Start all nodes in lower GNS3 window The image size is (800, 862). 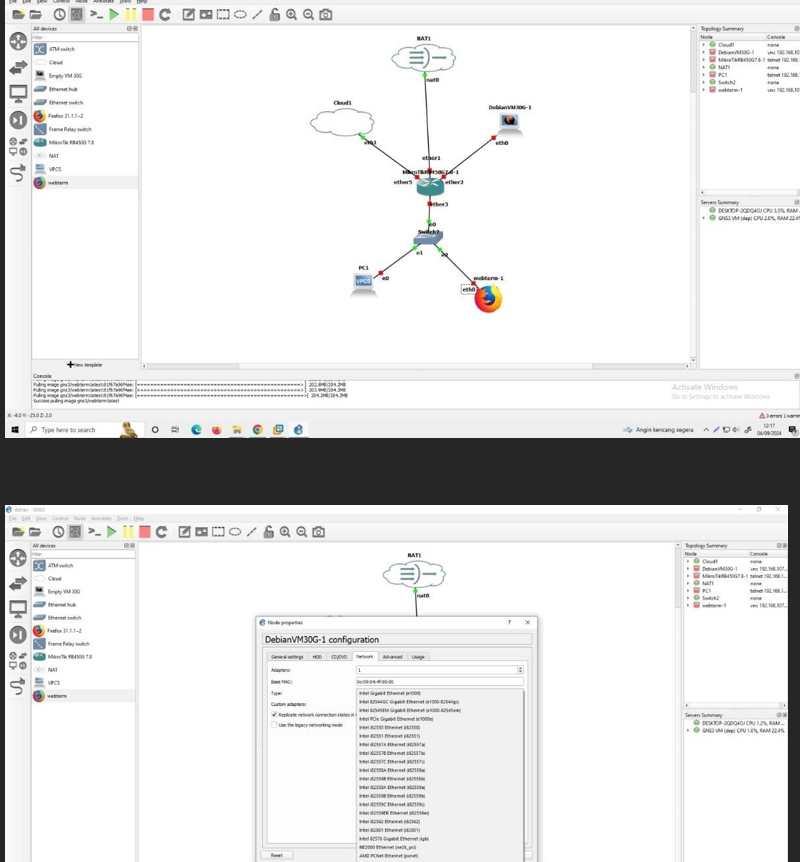coord(112,532)
